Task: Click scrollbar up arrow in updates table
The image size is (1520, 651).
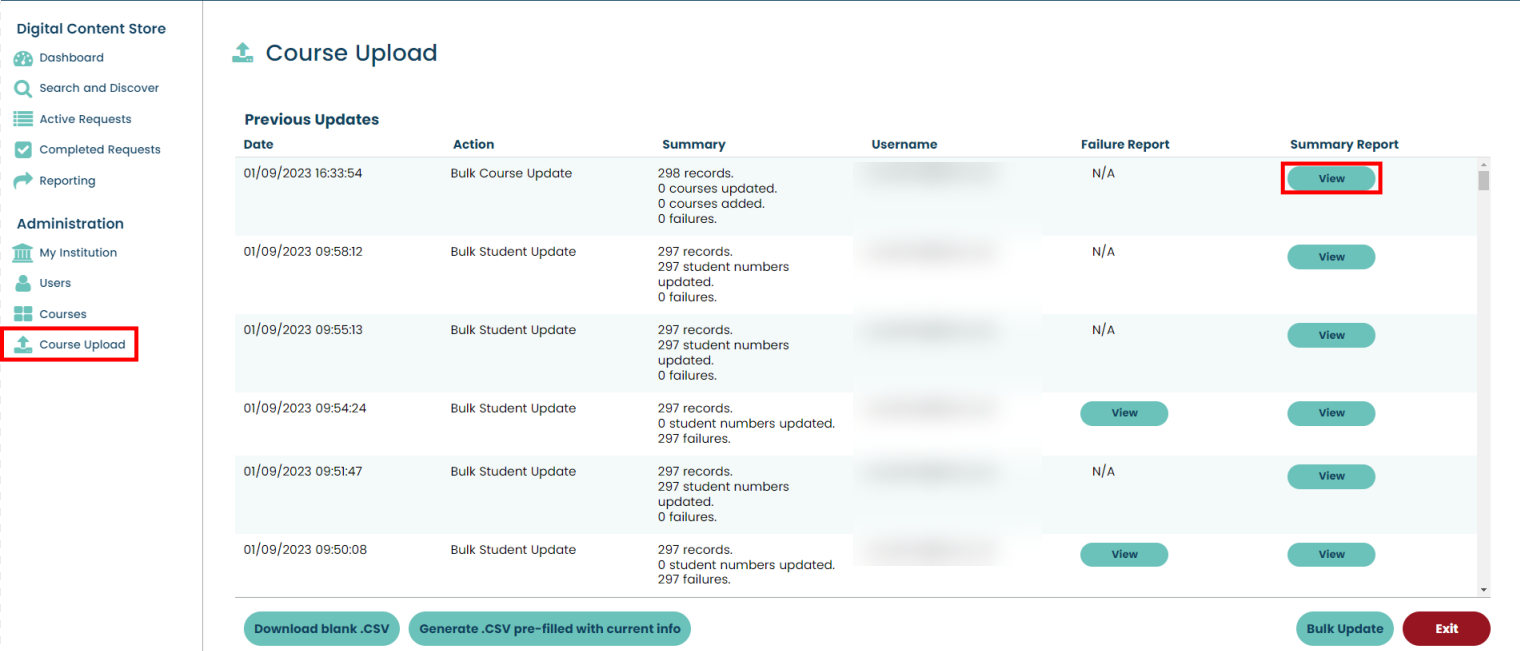Action: [1483, 164]
